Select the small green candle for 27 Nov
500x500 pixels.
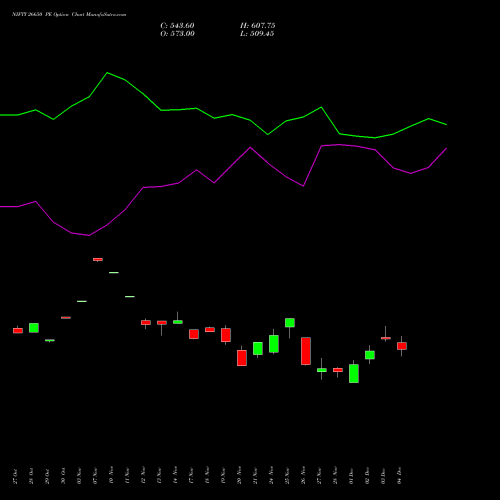pos(322,370)
